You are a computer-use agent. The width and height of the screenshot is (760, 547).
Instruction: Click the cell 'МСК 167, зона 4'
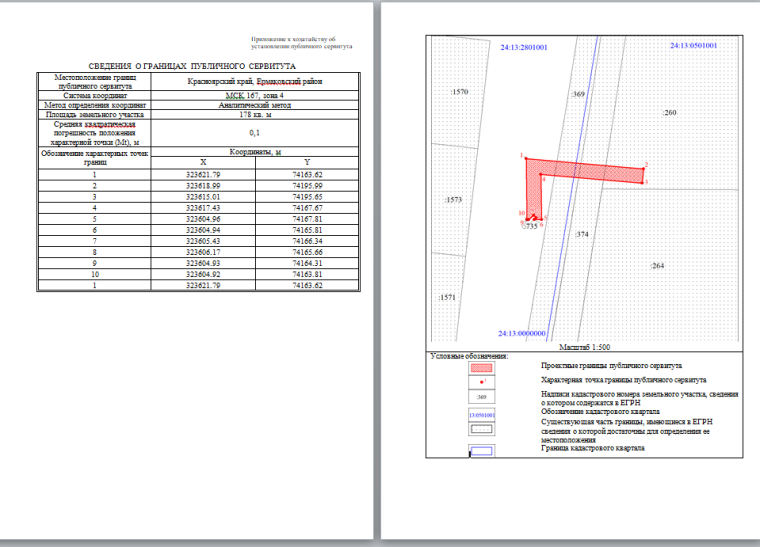(x=255, y=95)
